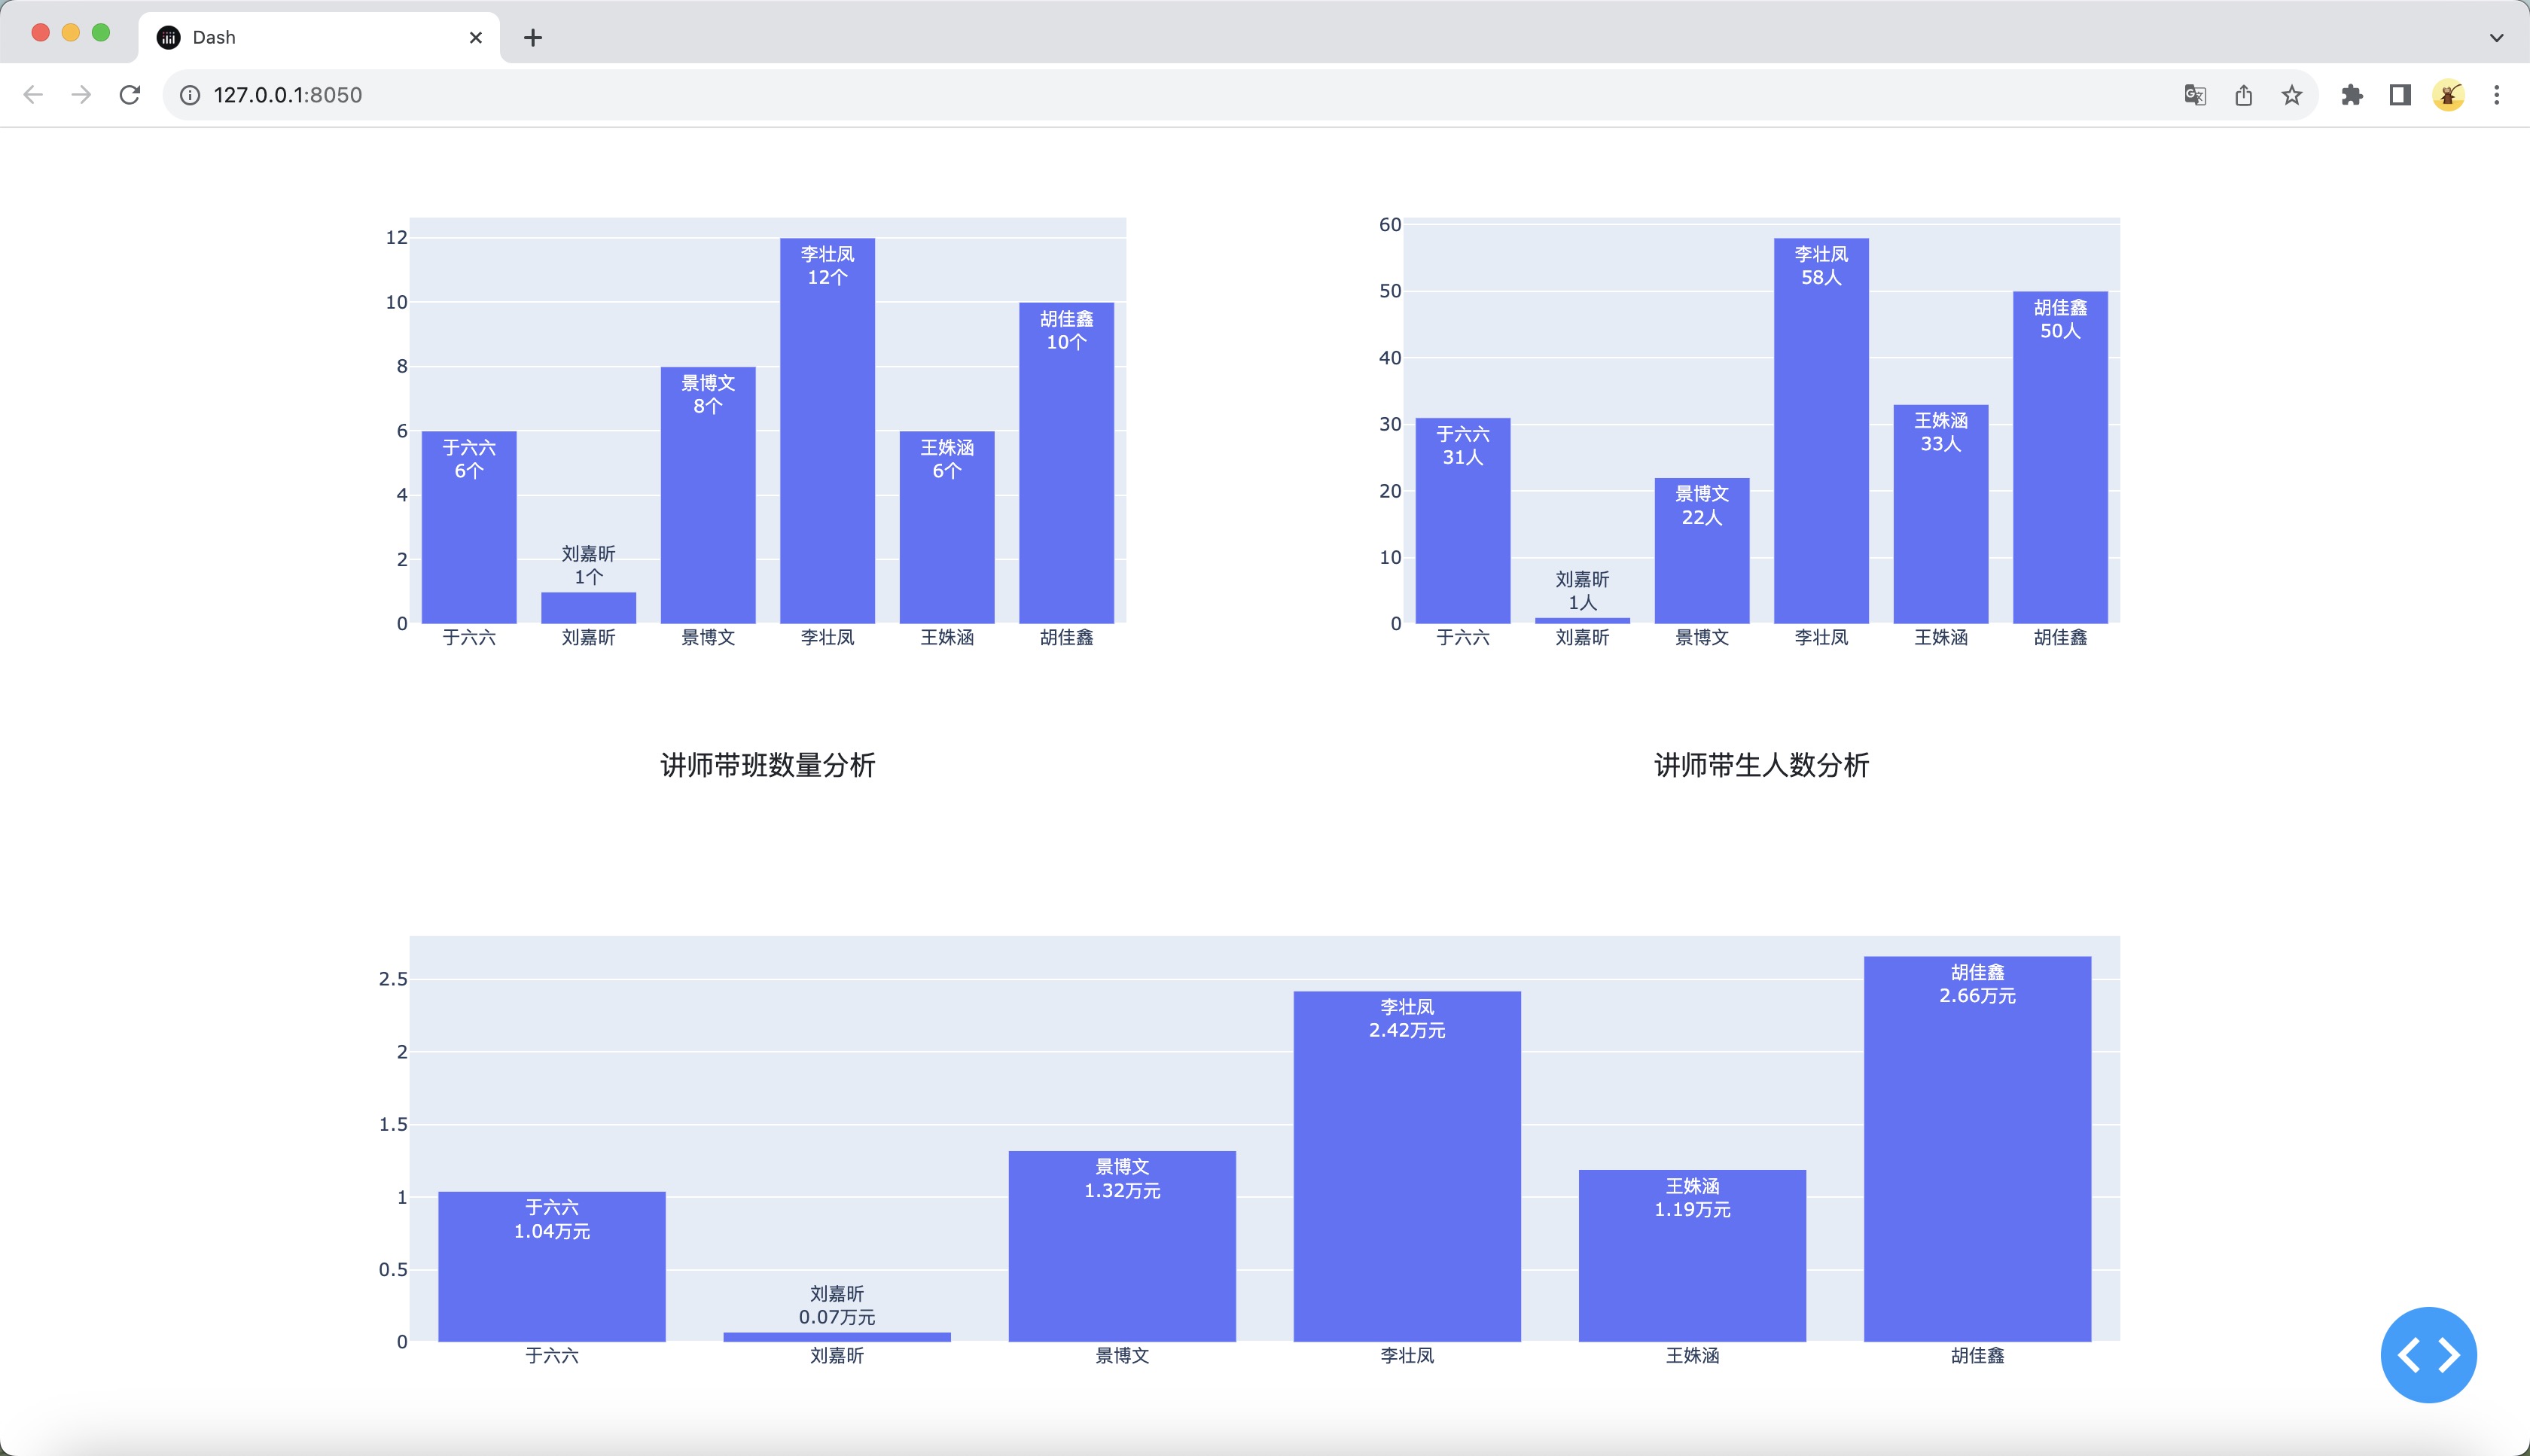The image size is (2530, 1456).
Task: Click x-axis label 于六六 in first chart
Action: [x=469, y=638]
